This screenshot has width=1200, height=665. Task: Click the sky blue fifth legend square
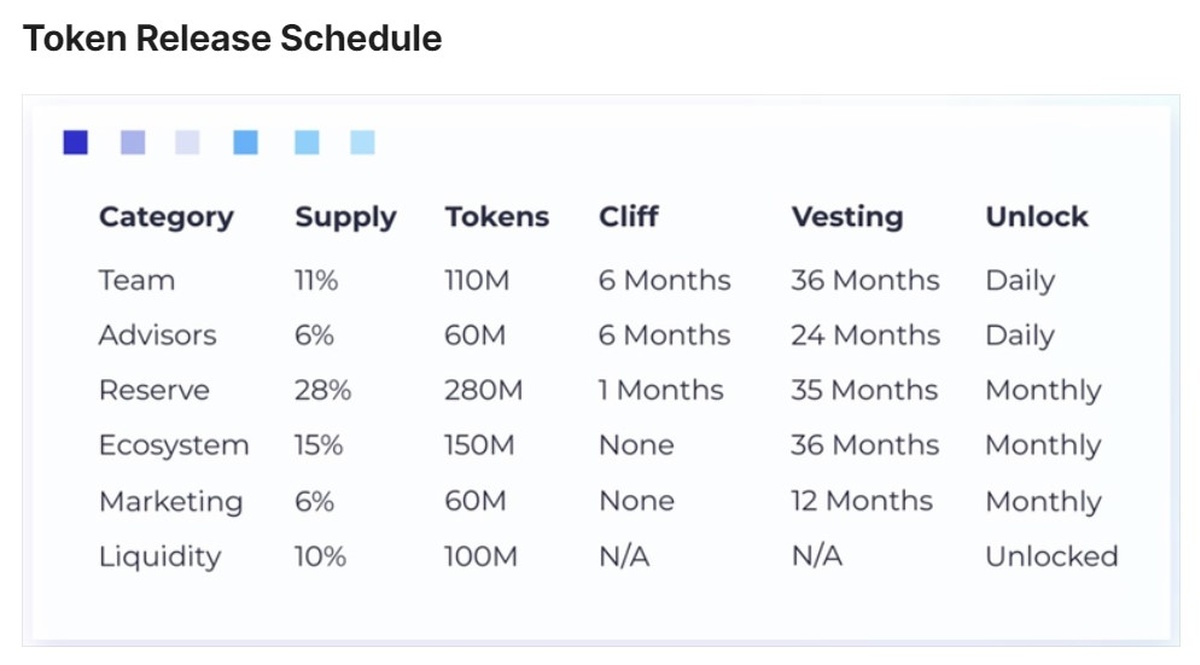307,143
